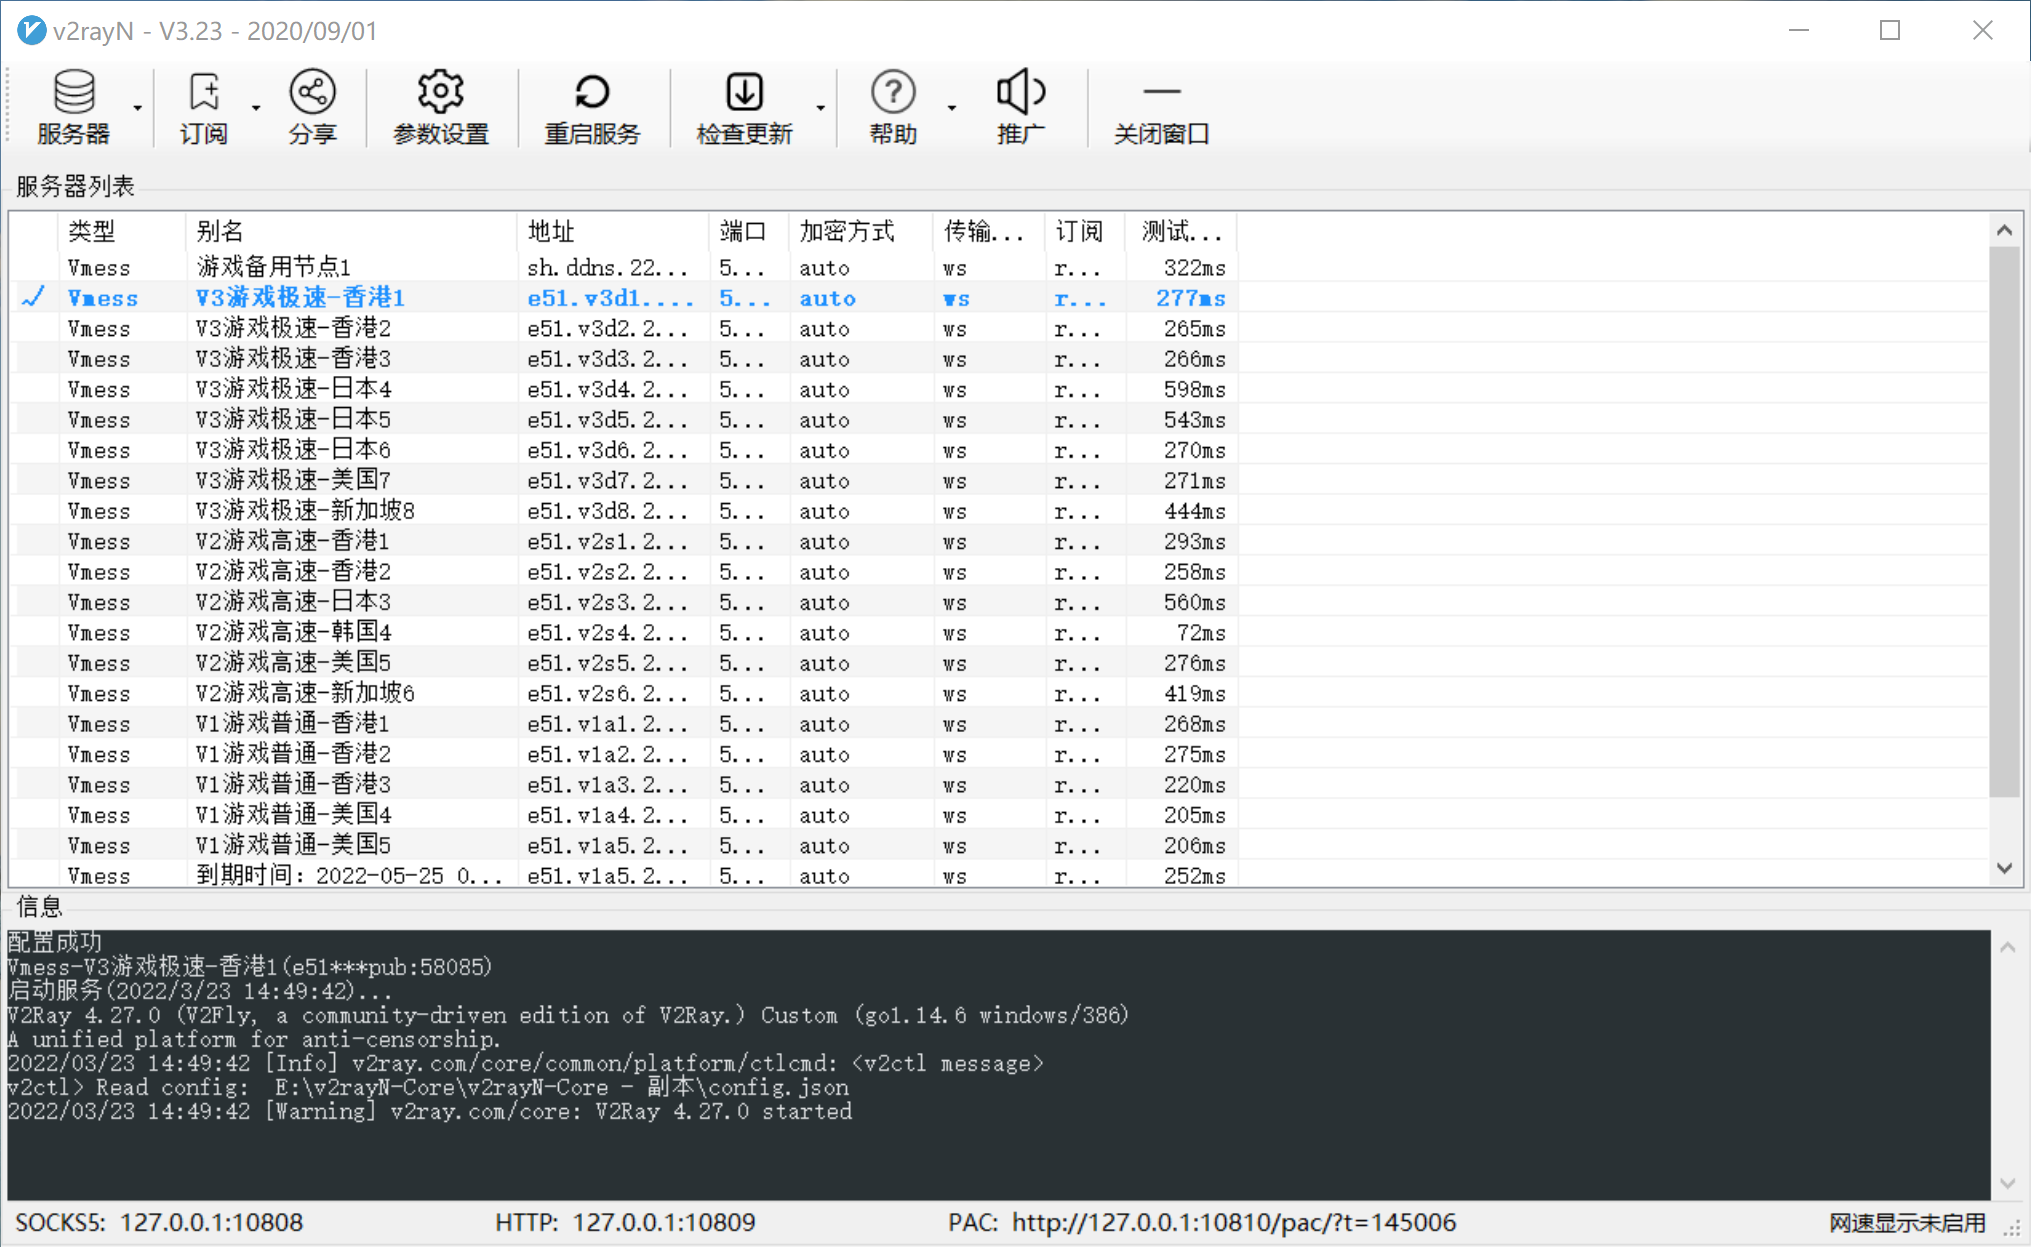The image size is (2031, 1247).
Task: Select the V2游戏高速-韩国4 server row
Action: (x=293, y=632)
